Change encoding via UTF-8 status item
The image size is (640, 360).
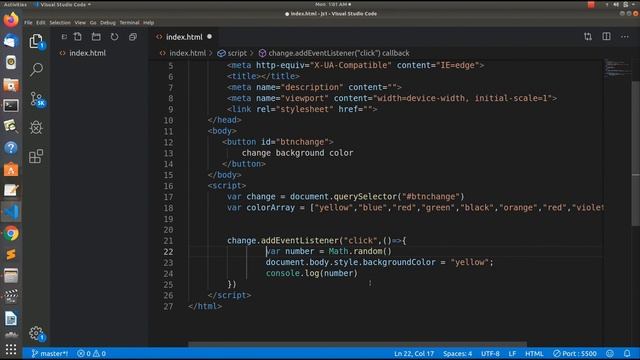(490, 353)
